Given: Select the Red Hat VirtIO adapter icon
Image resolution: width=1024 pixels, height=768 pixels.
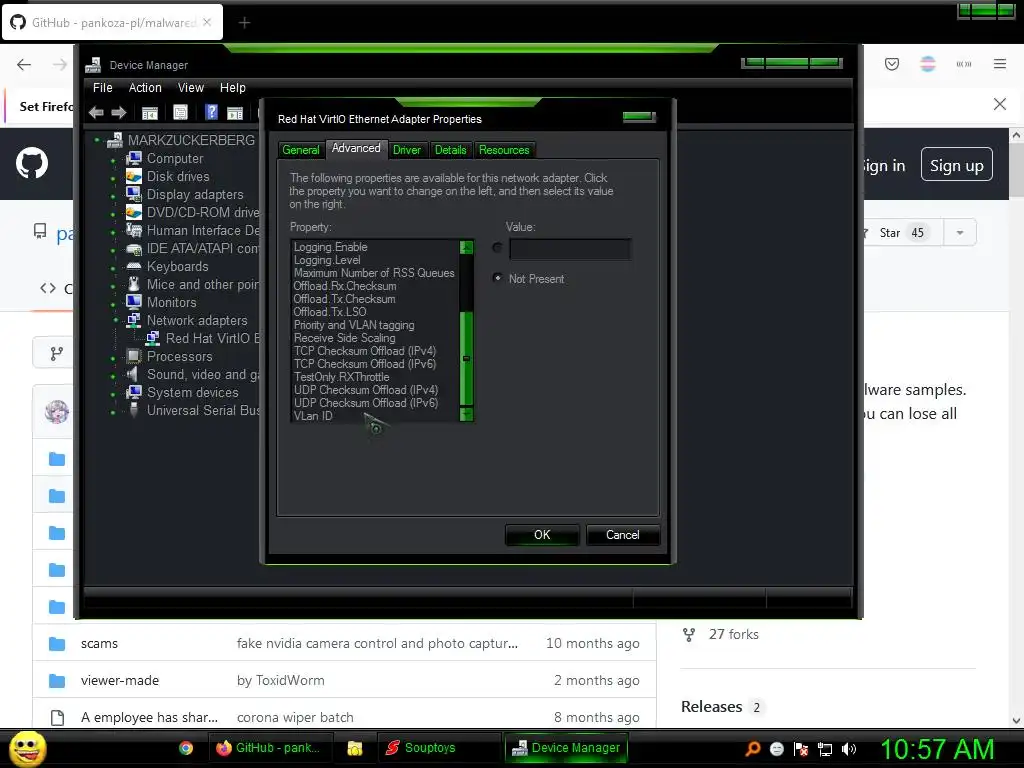Looking at the screenshot, I should tap(153, 338).
